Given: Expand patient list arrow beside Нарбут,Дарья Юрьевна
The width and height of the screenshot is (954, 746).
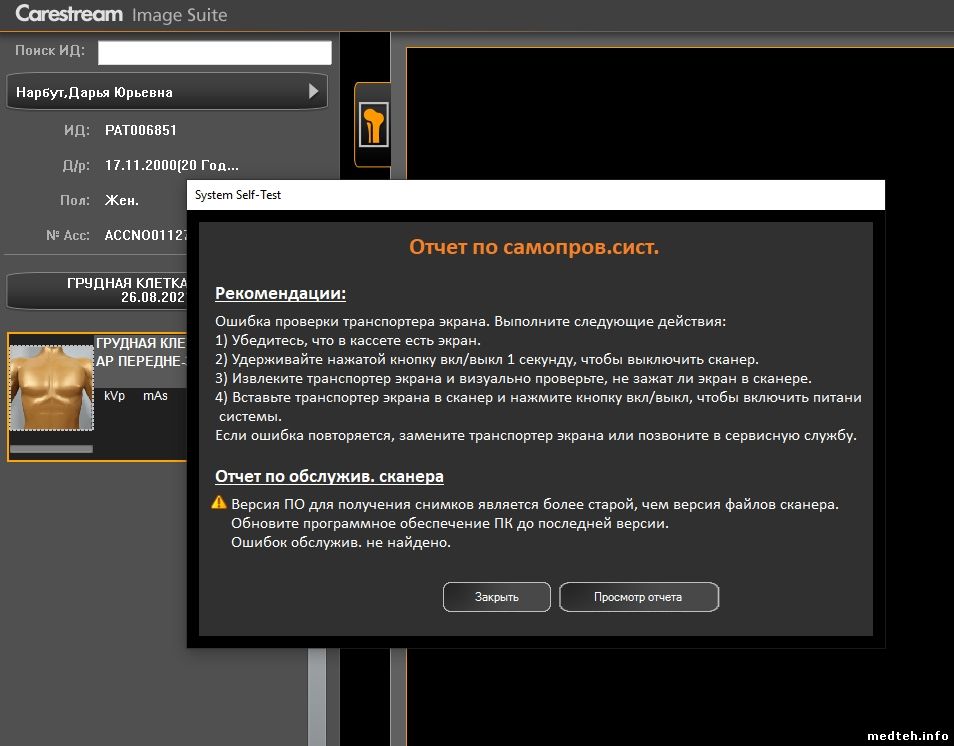Looking at the screenshot, I should 313,92.
